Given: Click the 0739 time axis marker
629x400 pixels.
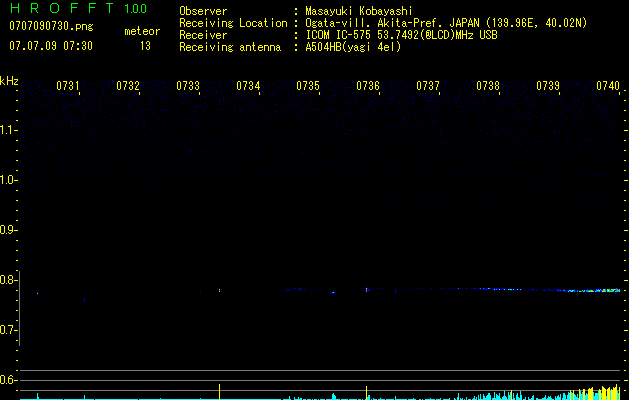Looking at the screenshot, I should click(x=548, y=86).
